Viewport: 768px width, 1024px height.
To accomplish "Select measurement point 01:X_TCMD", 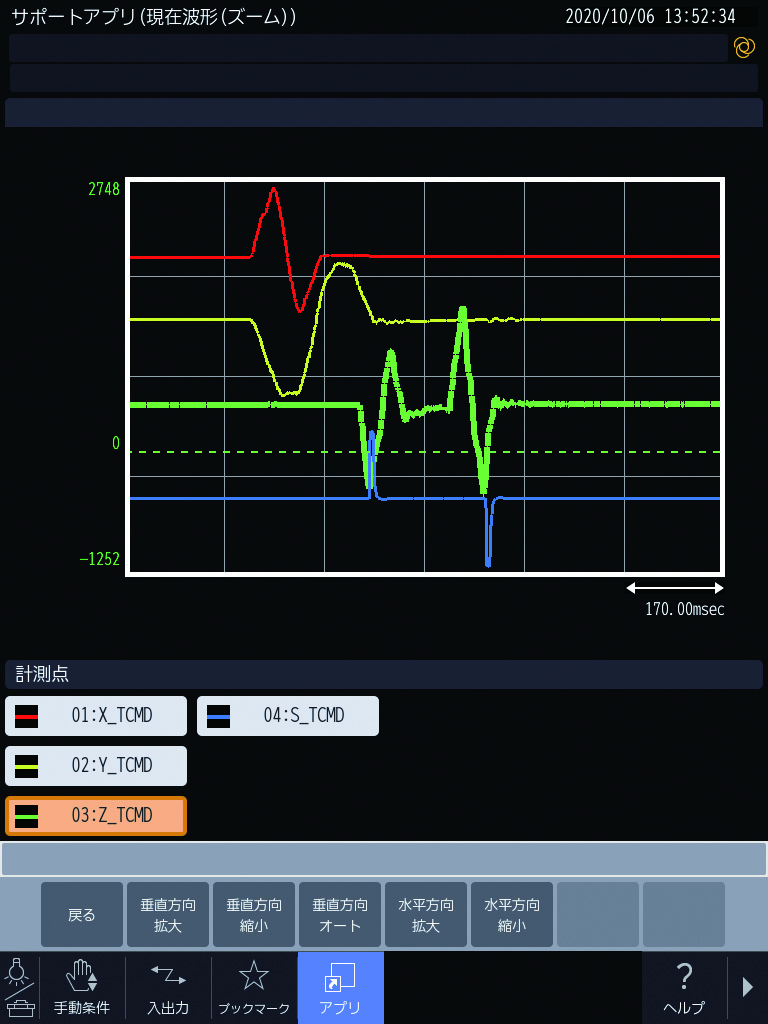I will pos(96,716).
